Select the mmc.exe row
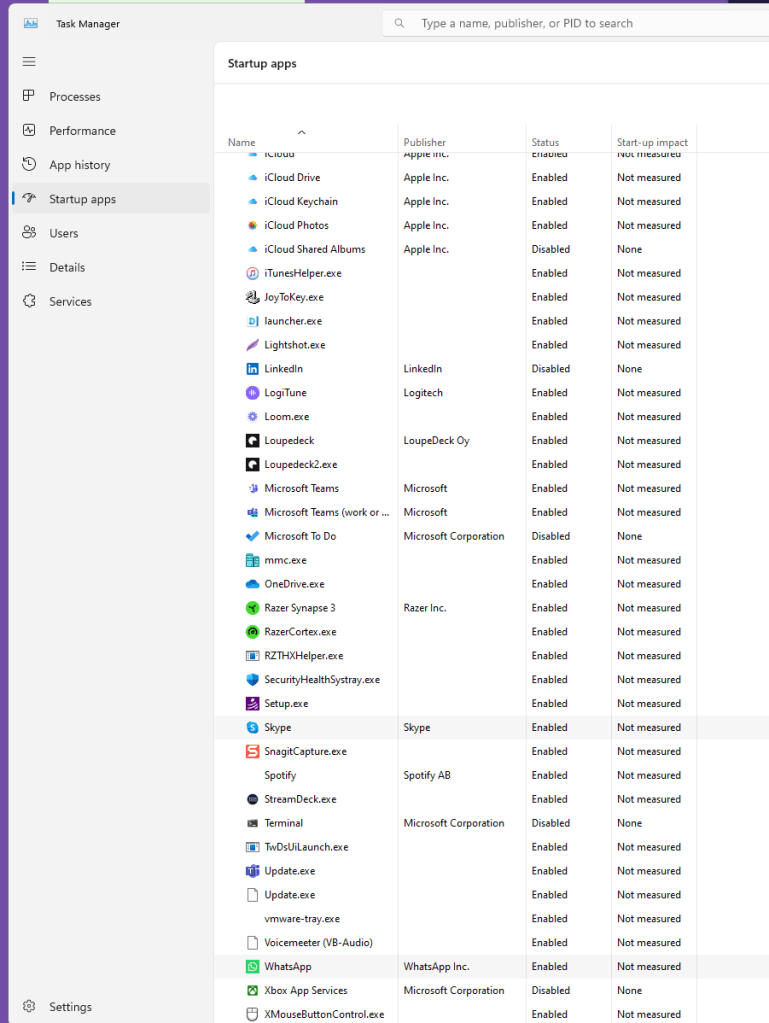The width and height of the screenshot is (769, 1023). tap(491, 560)
